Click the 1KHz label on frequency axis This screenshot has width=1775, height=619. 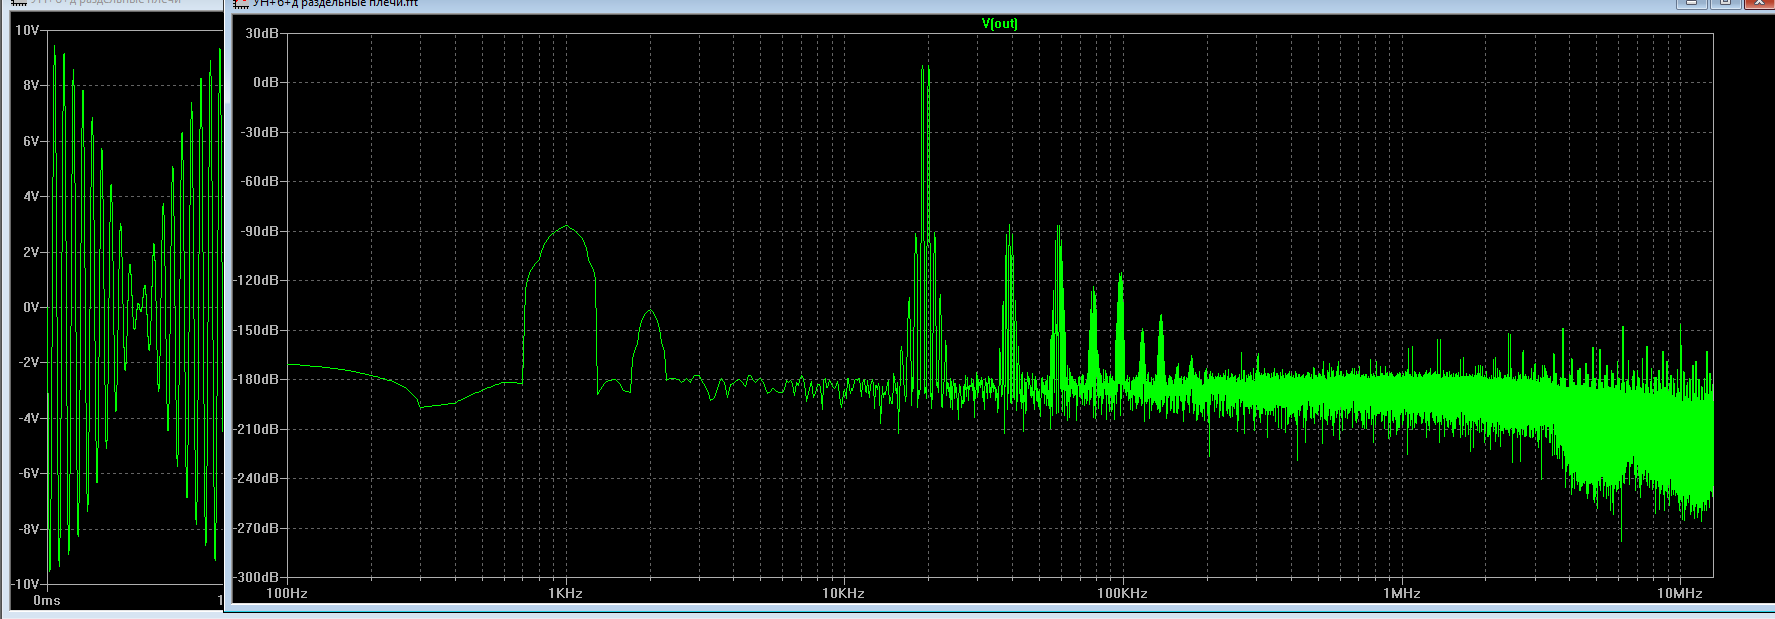pos(565,593)
